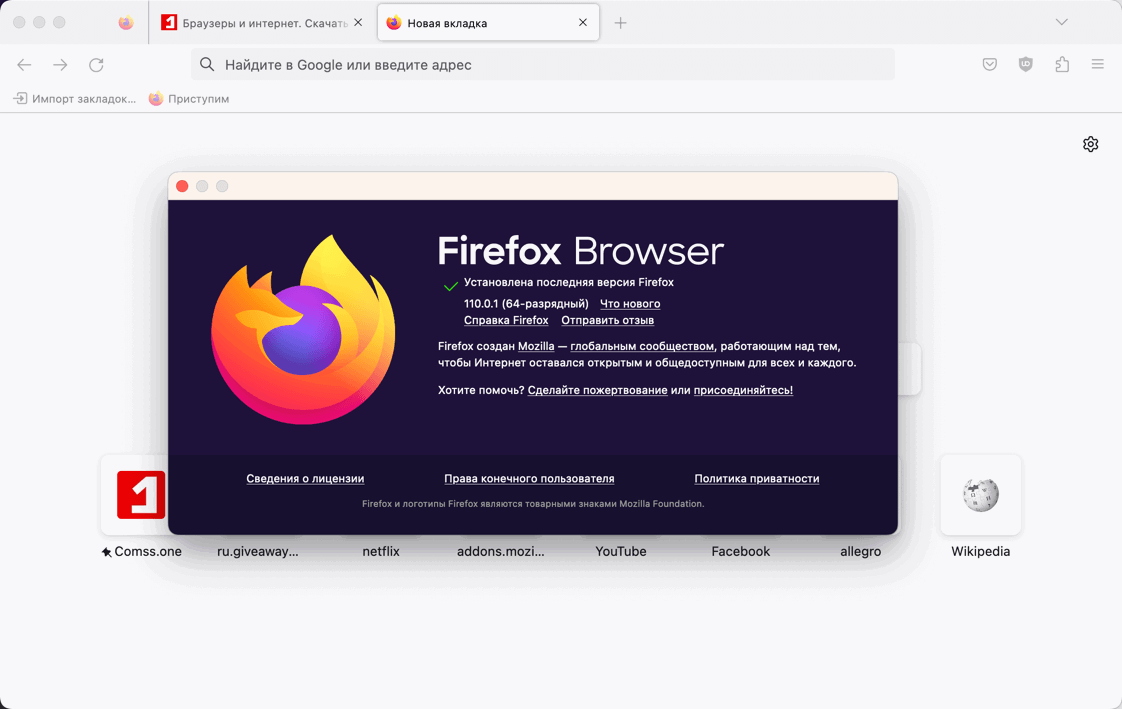
Task: Click the Facebook shortcut label
Action: click(x=741, y=552)
